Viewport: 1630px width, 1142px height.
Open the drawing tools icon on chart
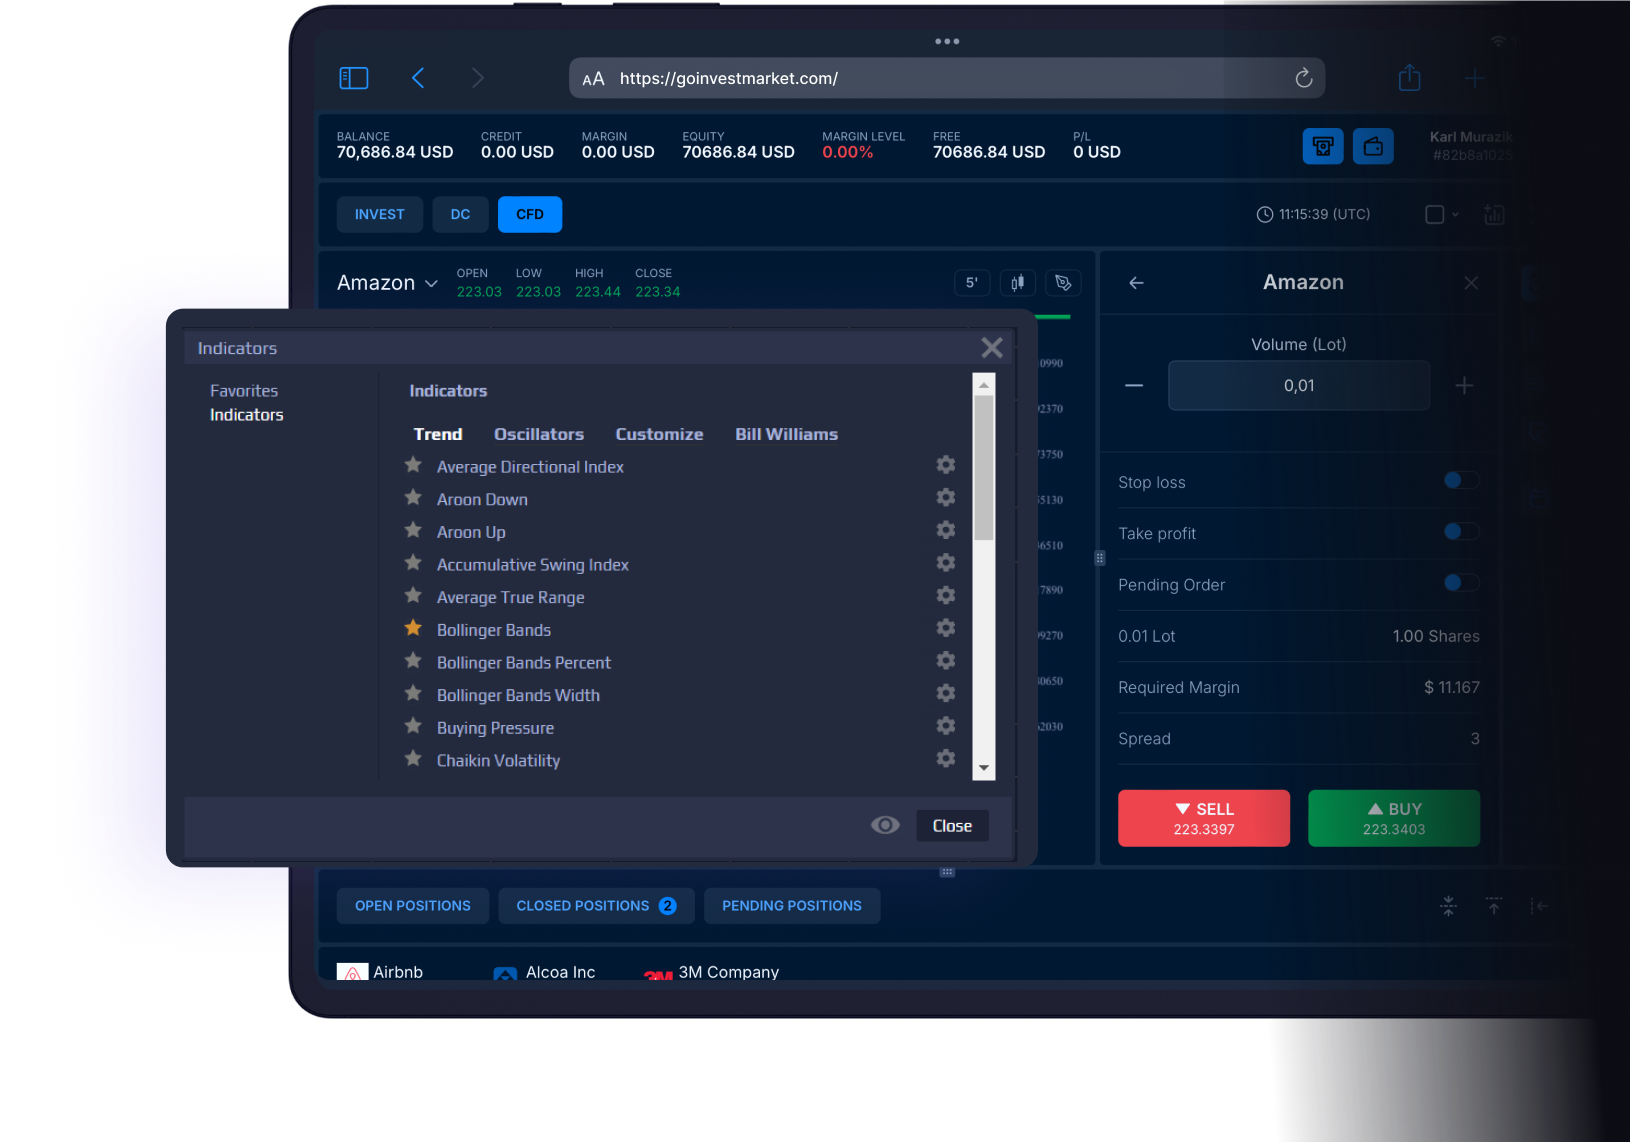(x=1063, y=283)
